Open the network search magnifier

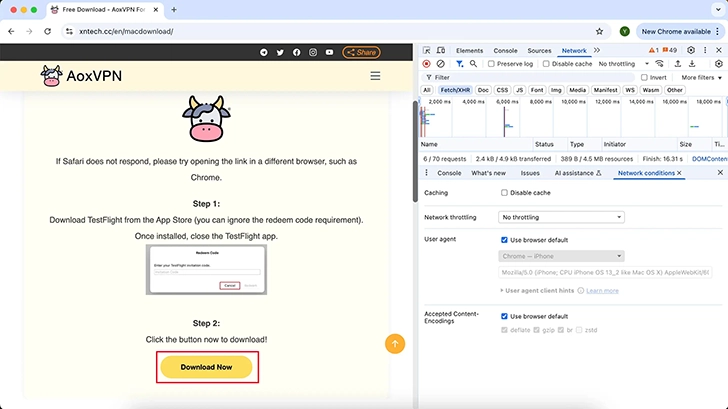click(x=471, y=63)
